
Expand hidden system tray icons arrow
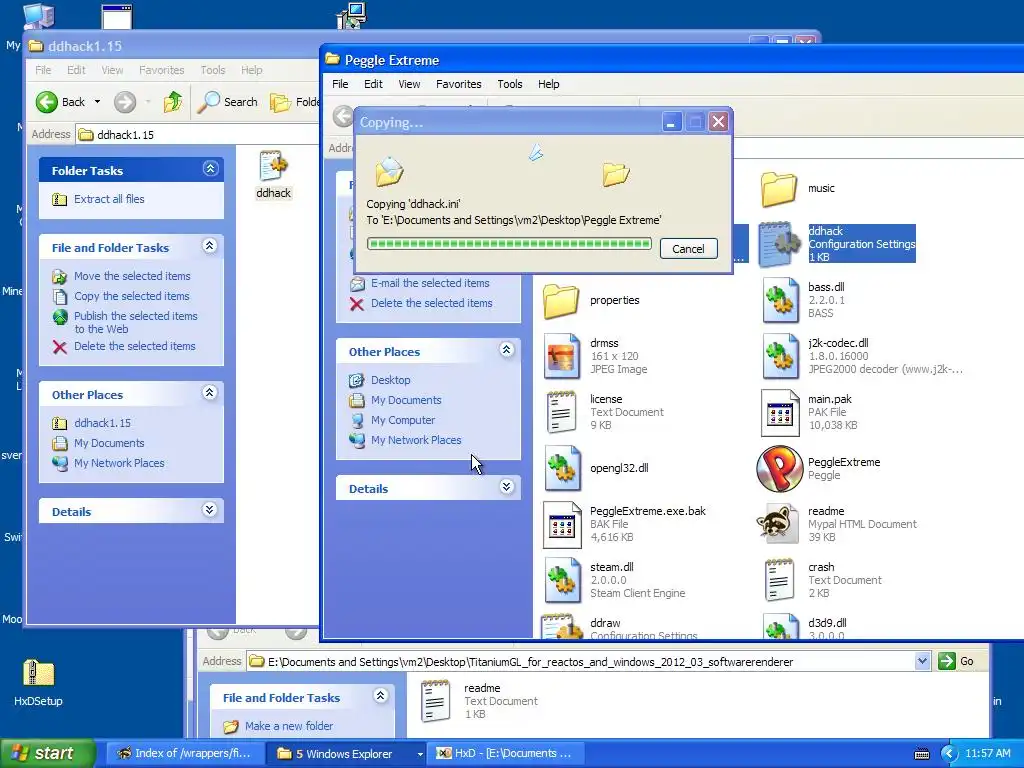[x=948, y=754]
